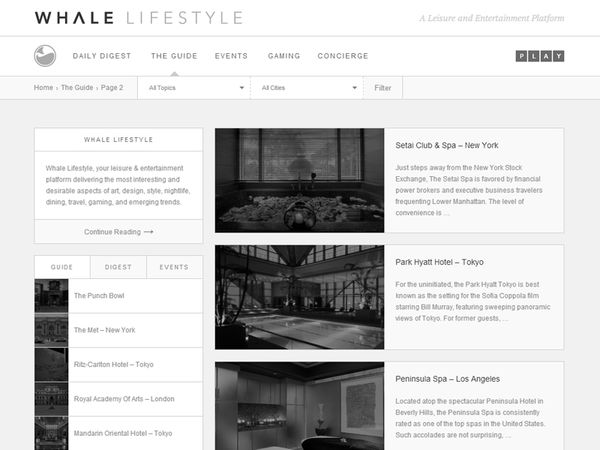Click the Leisure and Entertainment Platform tagline

coord(492,18)
